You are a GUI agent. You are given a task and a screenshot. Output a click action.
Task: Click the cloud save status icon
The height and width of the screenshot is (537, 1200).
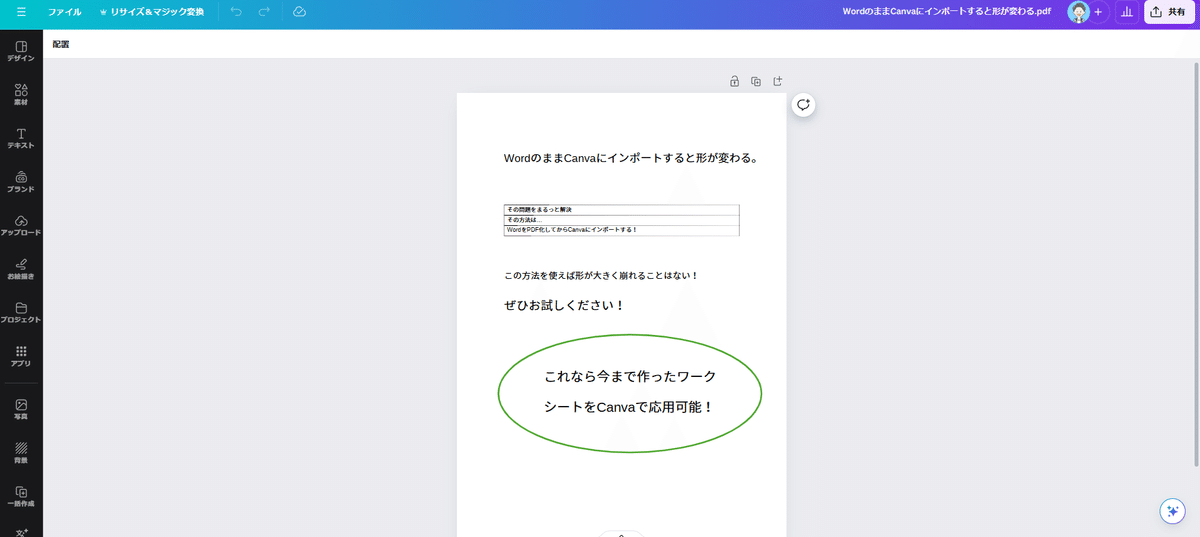299,12
